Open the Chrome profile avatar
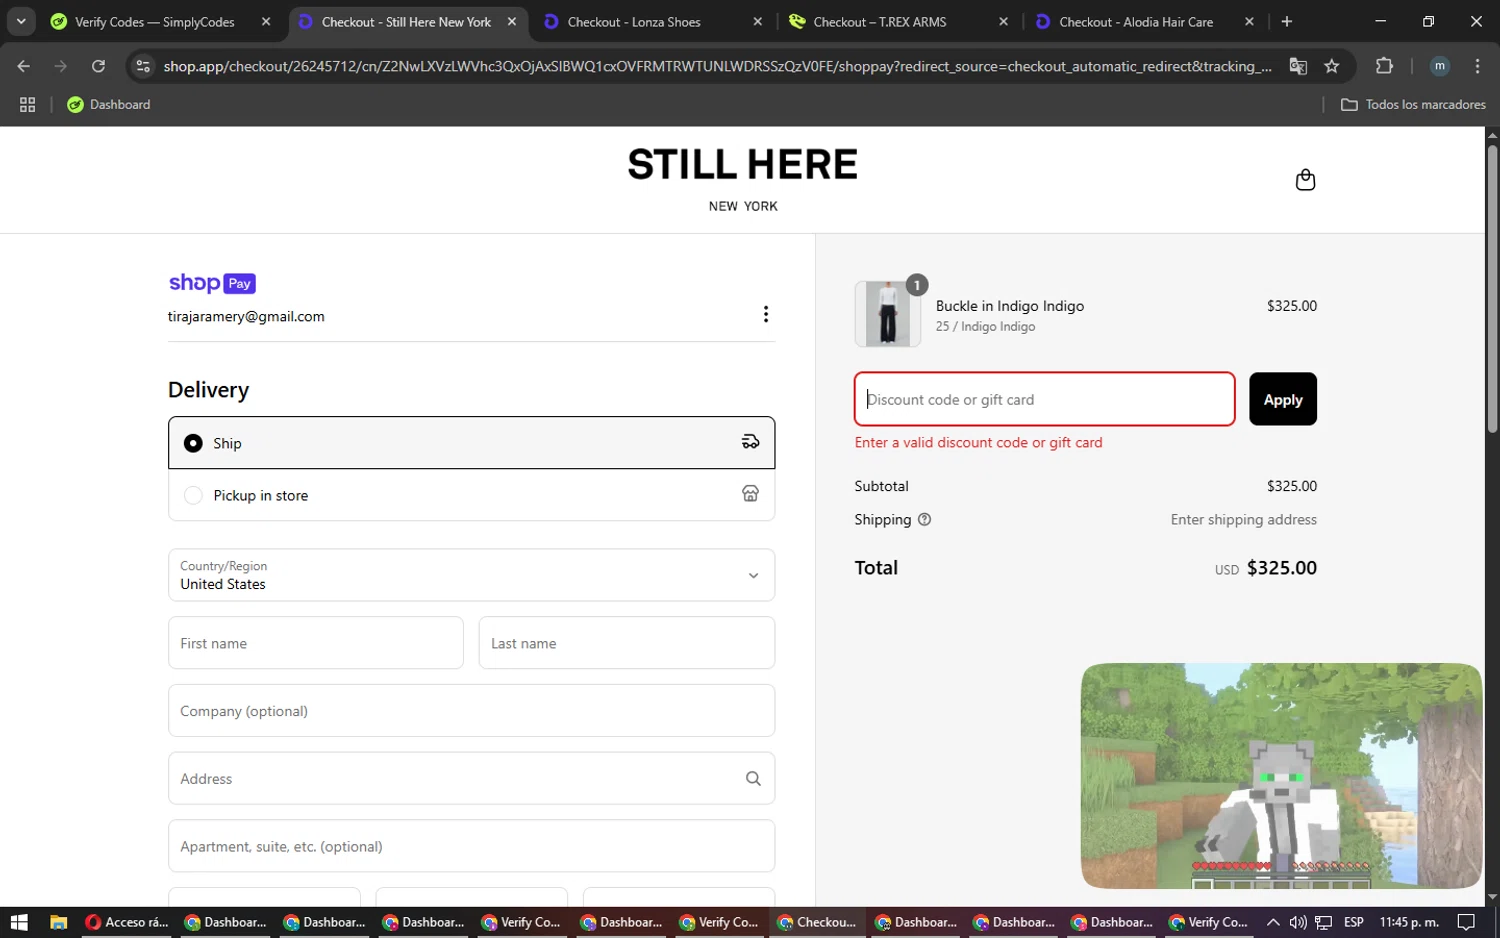This screenshot has height=938, width=1500. (1440, 66)
